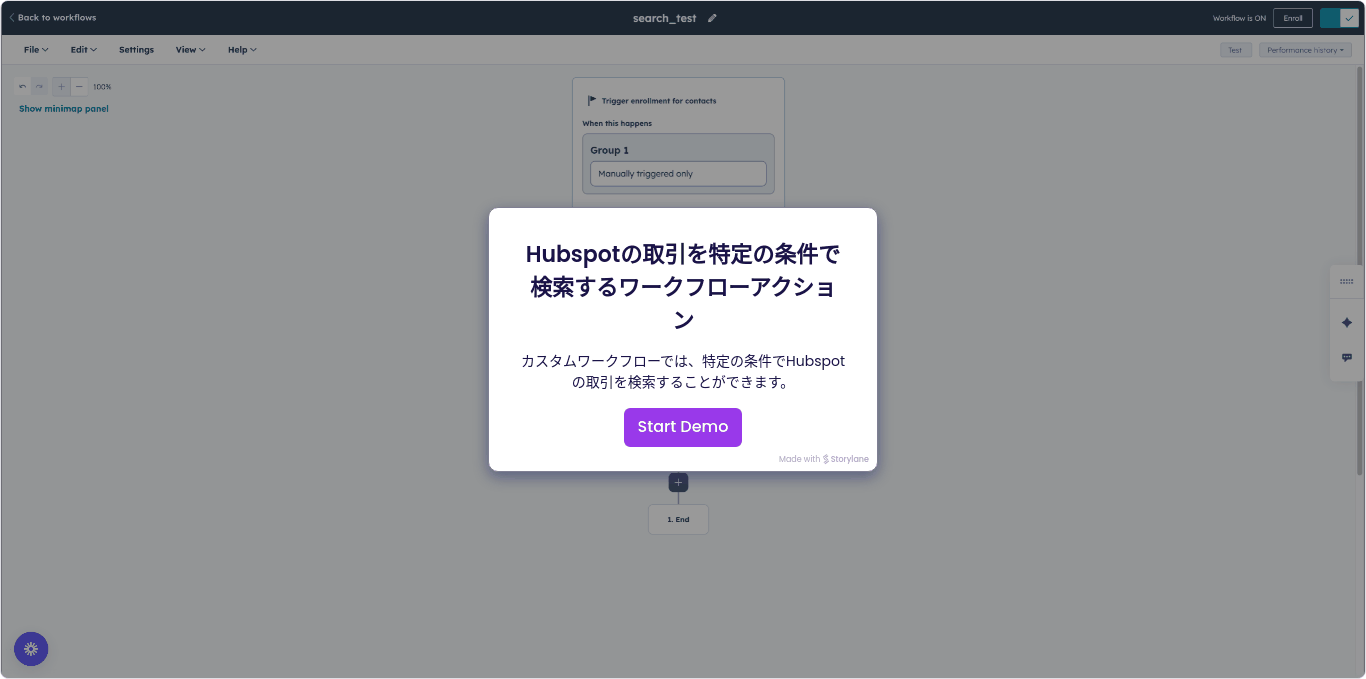The image size is (1366, 679).
Task: Open the Edit menu
Action: (x=83, y=50)
